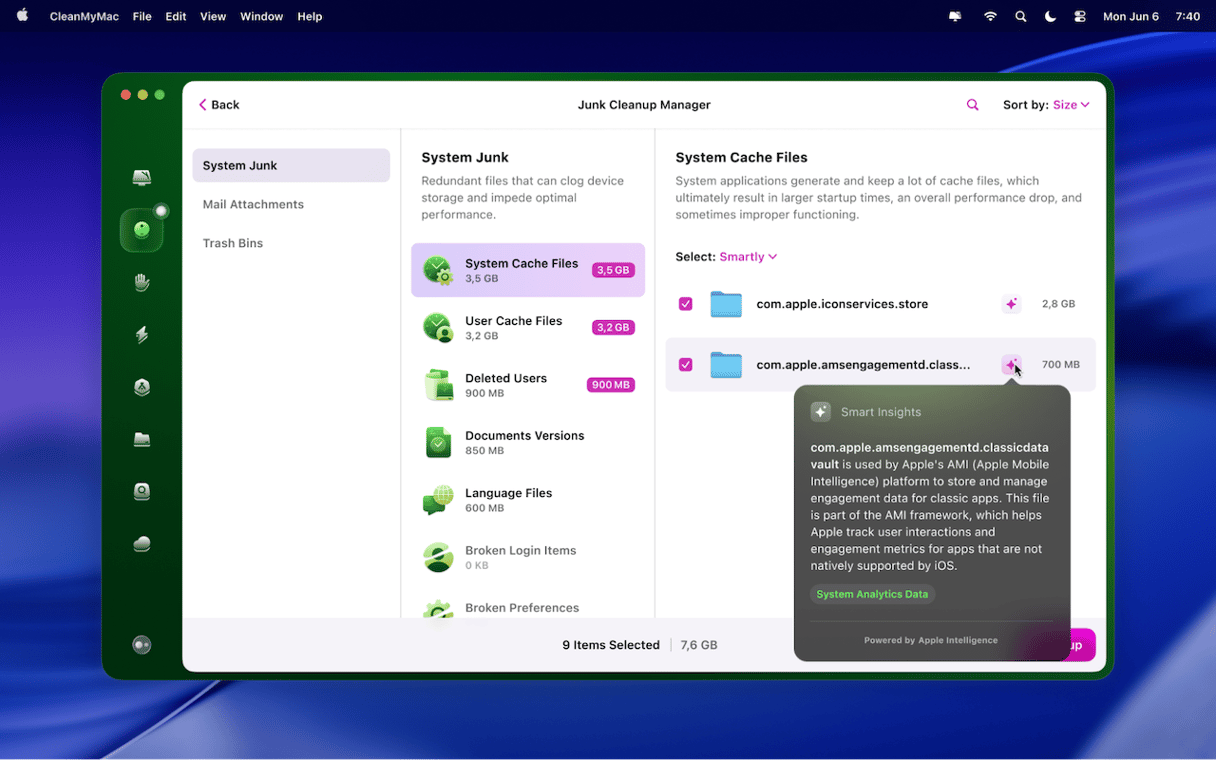Screen dimensions: 1216x760
Task: Switch to Mail Attachments category
Action: [x=253, y=204]
